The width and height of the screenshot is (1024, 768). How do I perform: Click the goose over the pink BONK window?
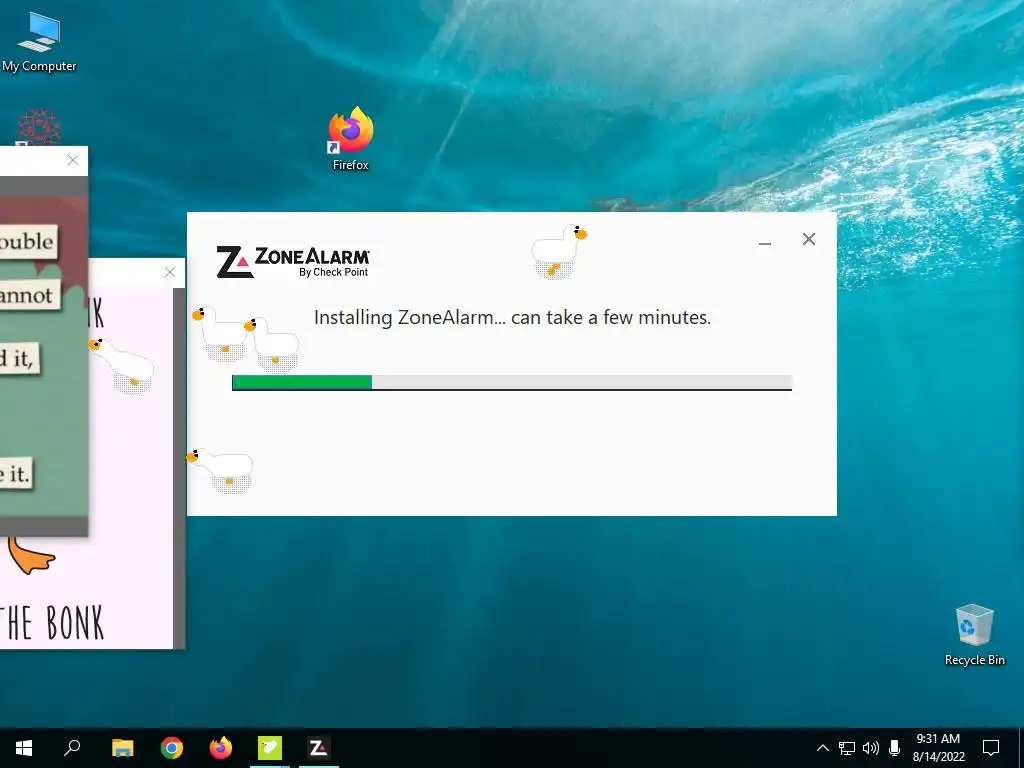[x=121, y=365]
